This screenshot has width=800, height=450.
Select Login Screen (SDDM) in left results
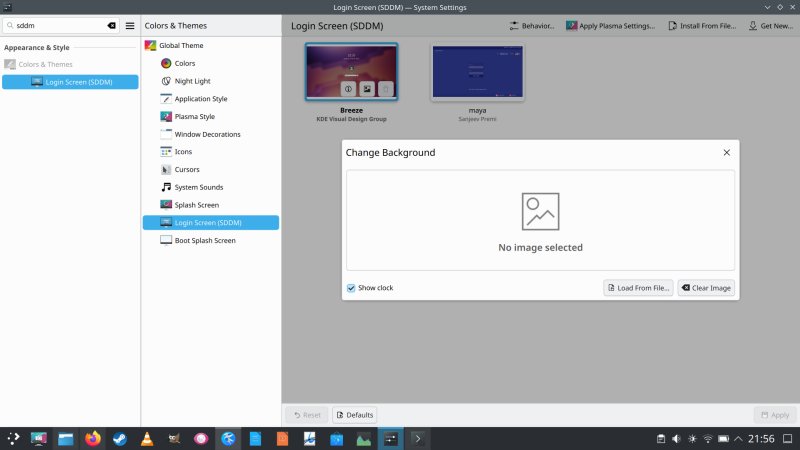[x=70, y=82]
